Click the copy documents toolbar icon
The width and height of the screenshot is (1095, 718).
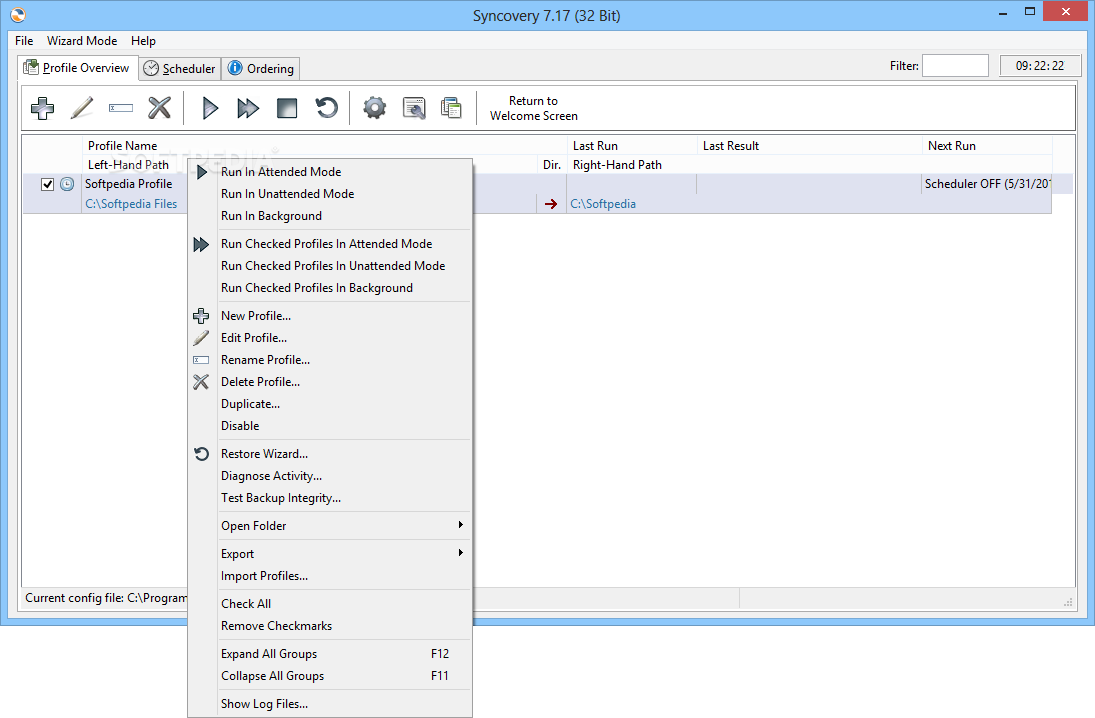coord(451,108)
